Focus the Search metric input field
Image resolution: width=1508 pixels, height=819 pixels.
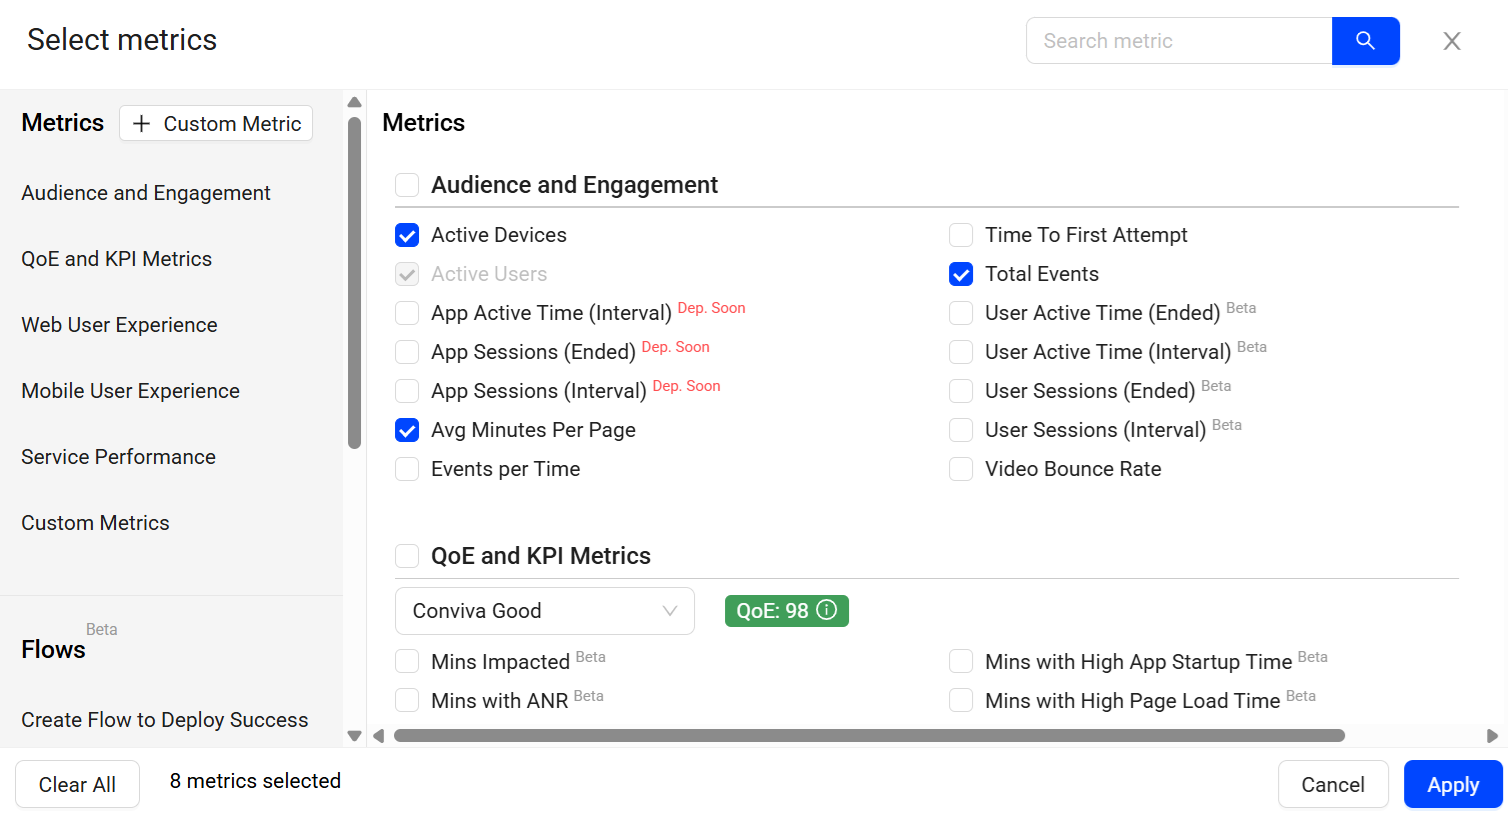(x=1179, y=41)
